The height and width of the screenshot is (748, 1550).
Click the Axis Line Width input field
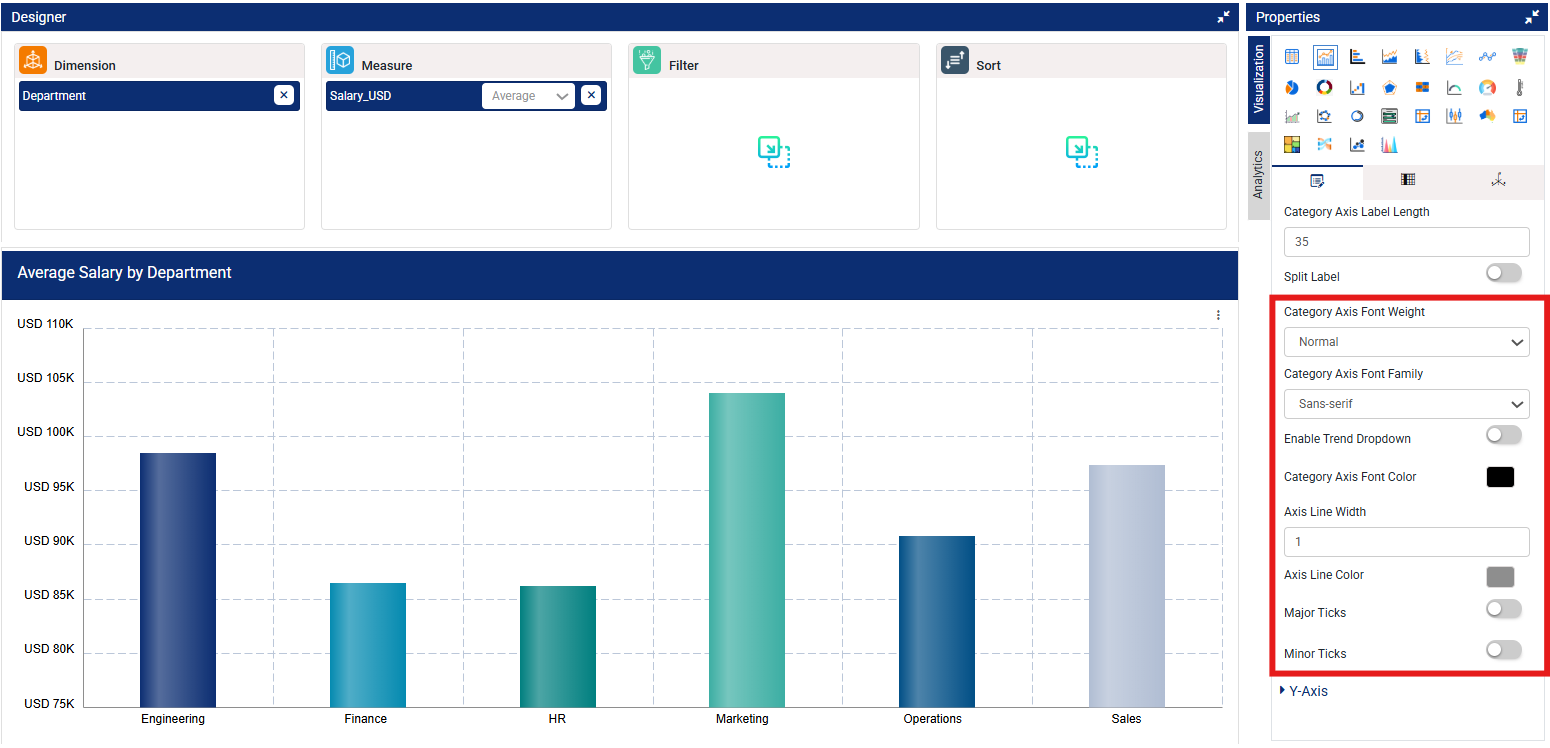(x=1406, y=542)
